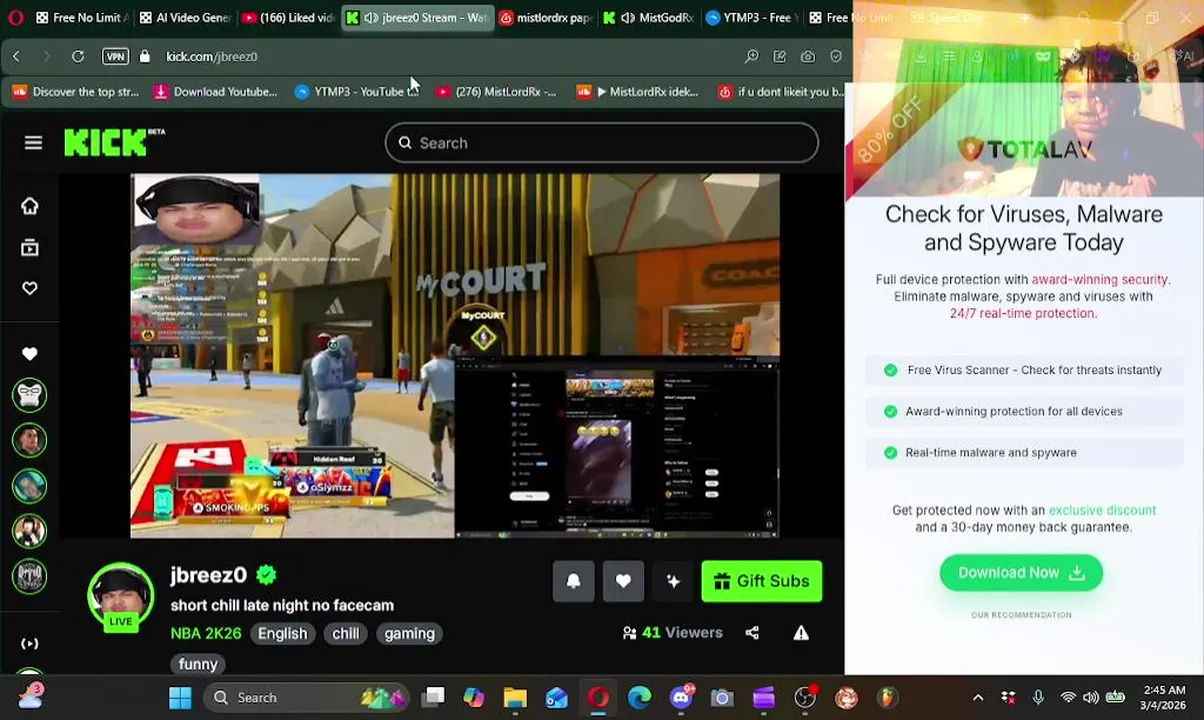Image resolution: width=1204 pixels, height=720 pixels.
Task: Switch to YTMP3 - Free tab
Action: [x=751, y=18]
